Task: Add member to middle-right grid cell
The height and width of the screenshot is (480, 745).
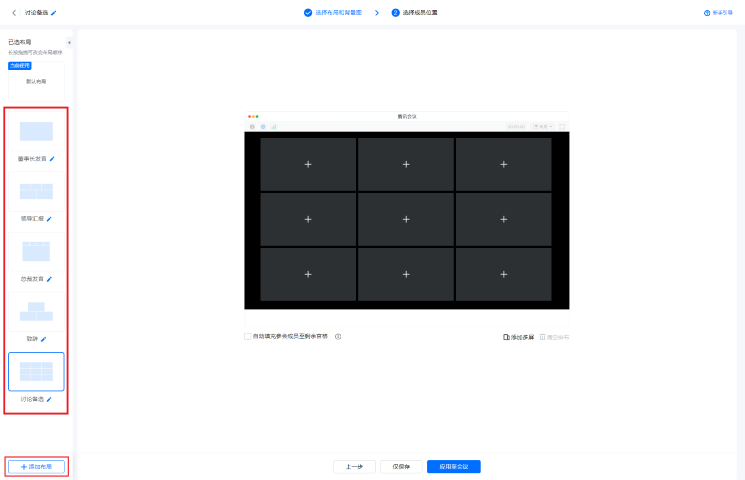Action: (504, 220)
